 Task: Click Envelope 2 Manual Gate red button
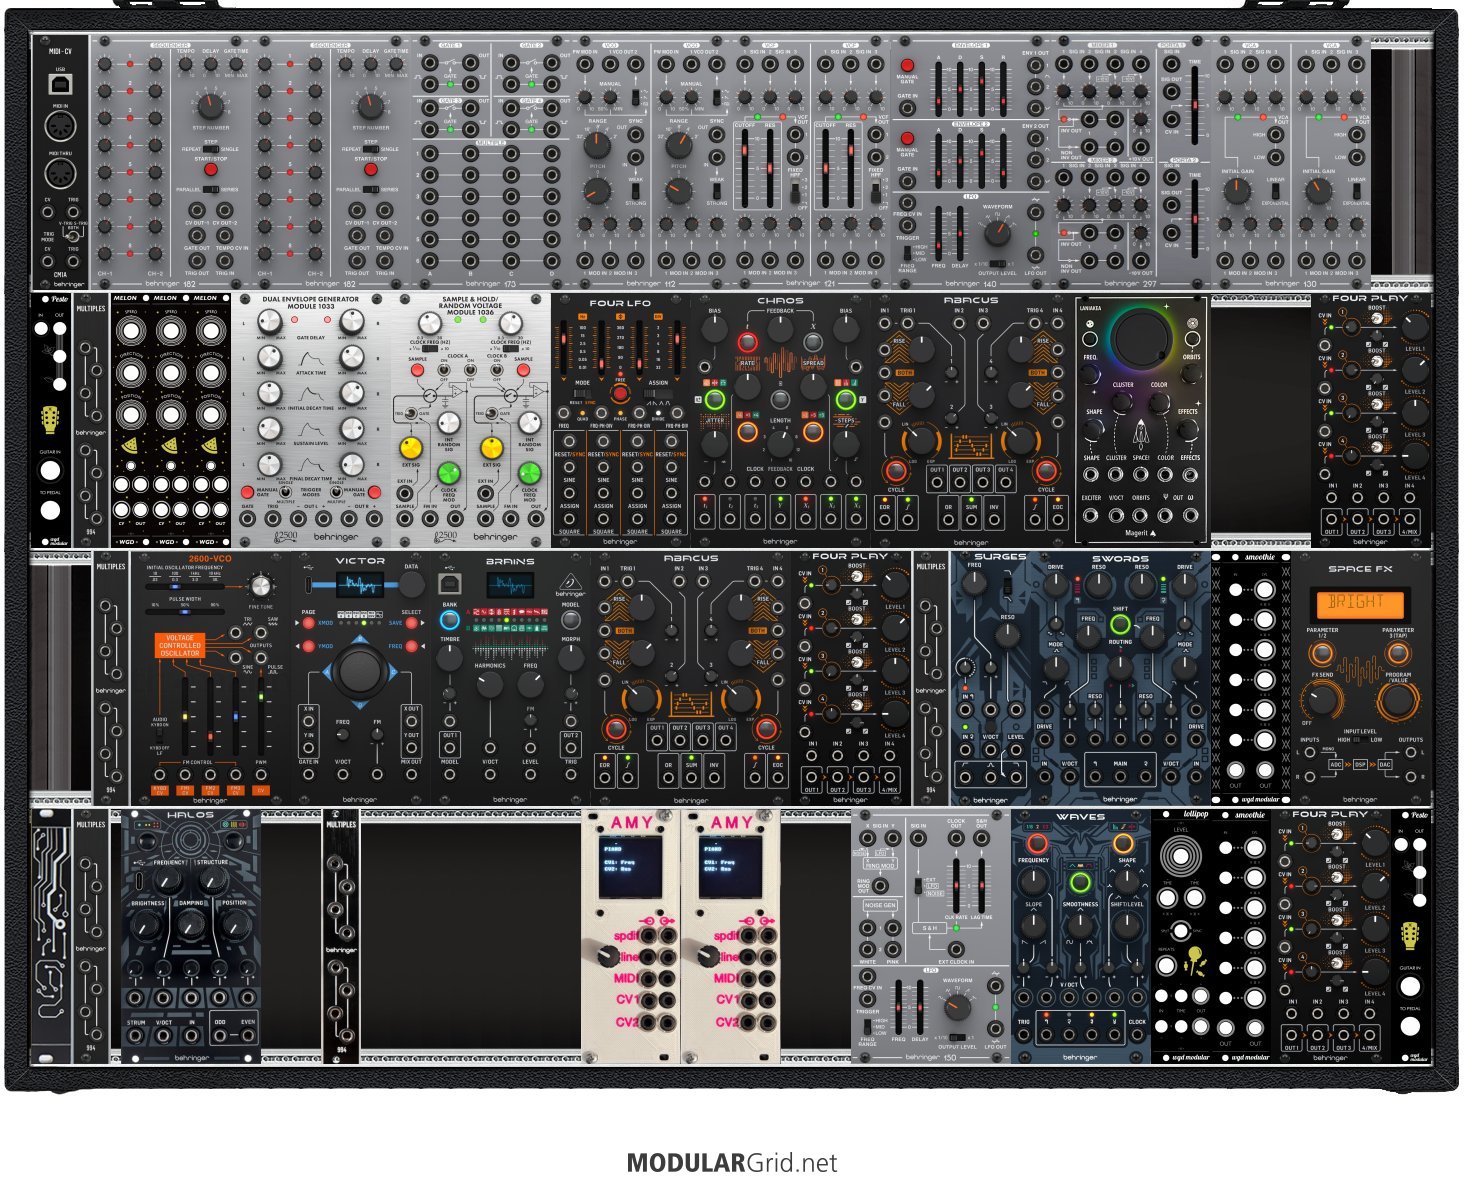907,138
